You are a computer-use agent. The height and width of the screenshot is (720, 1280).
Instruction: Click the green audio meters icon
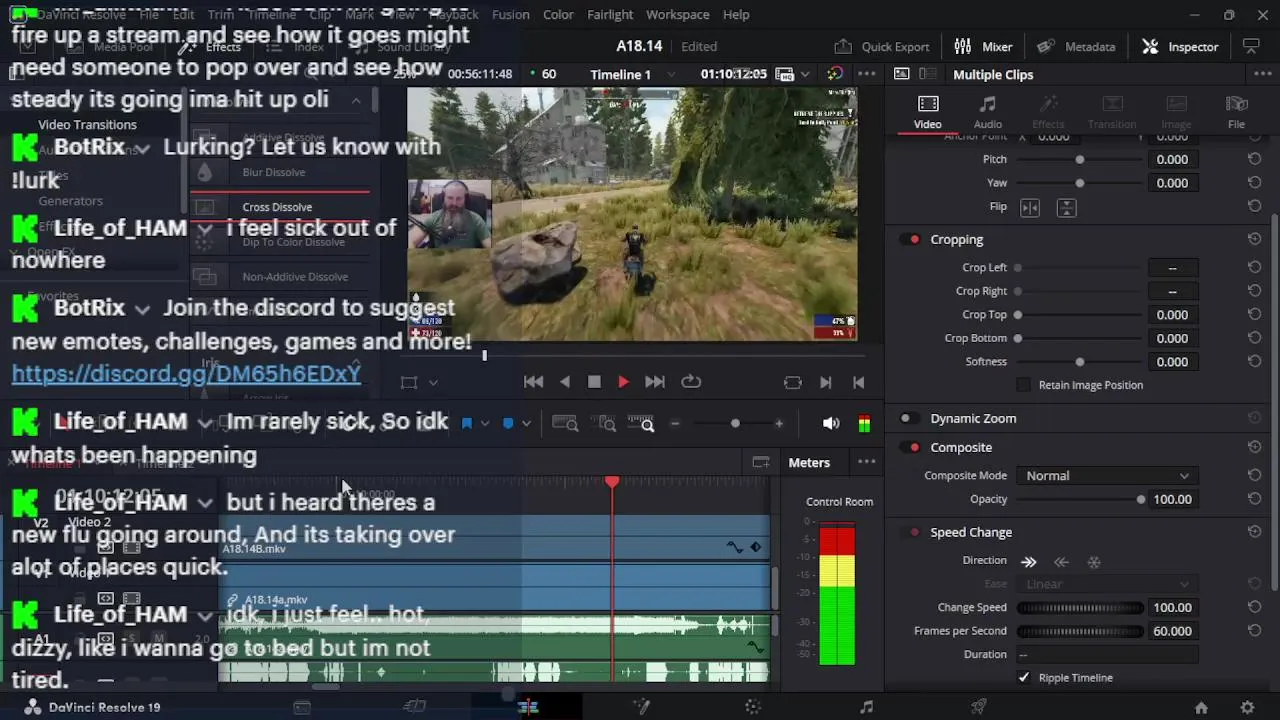point(864,424)
